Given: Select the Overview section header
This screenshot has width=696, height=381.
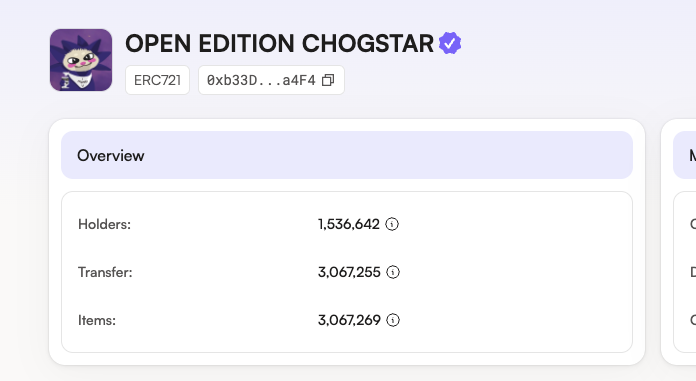Looking at the screenshot, I should 347,155.
